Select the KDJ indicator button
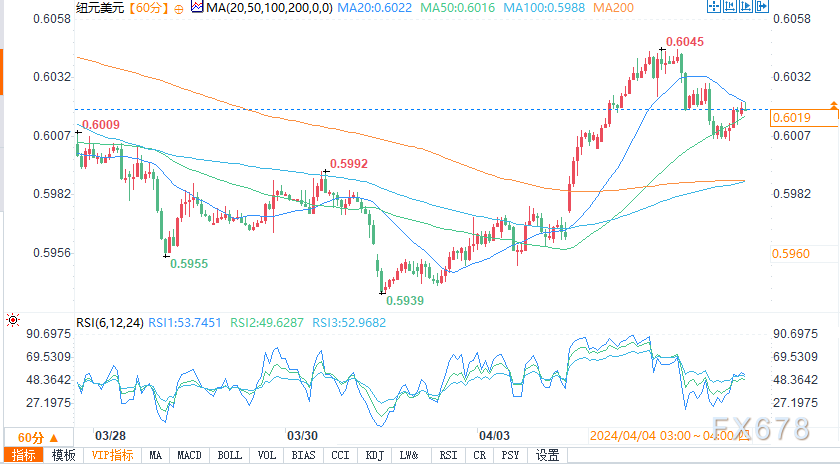The height and width of the screenshot is (464, 840). tap(374, 455)
